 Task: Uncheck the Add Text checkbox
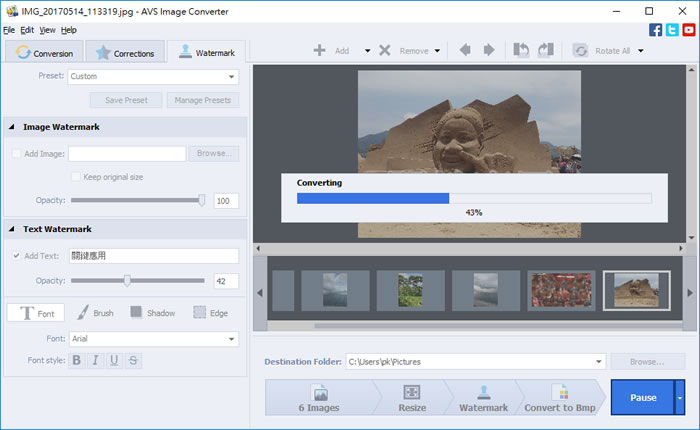point(17,256)
